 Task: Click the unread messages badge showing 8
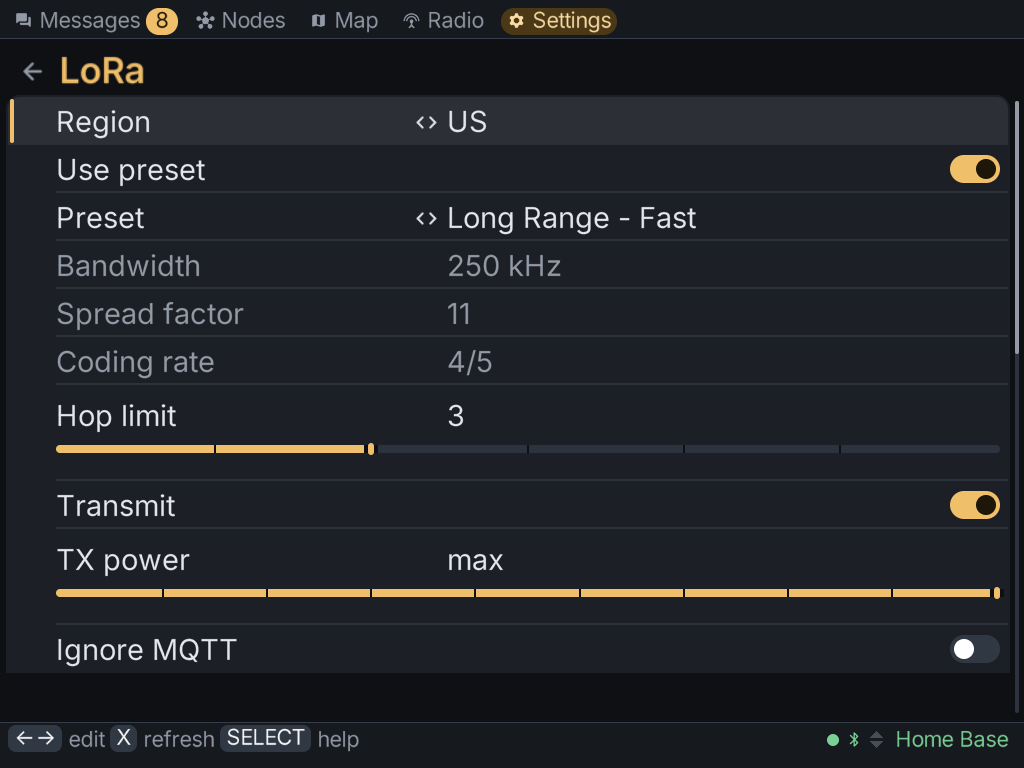tap(161, 21)
